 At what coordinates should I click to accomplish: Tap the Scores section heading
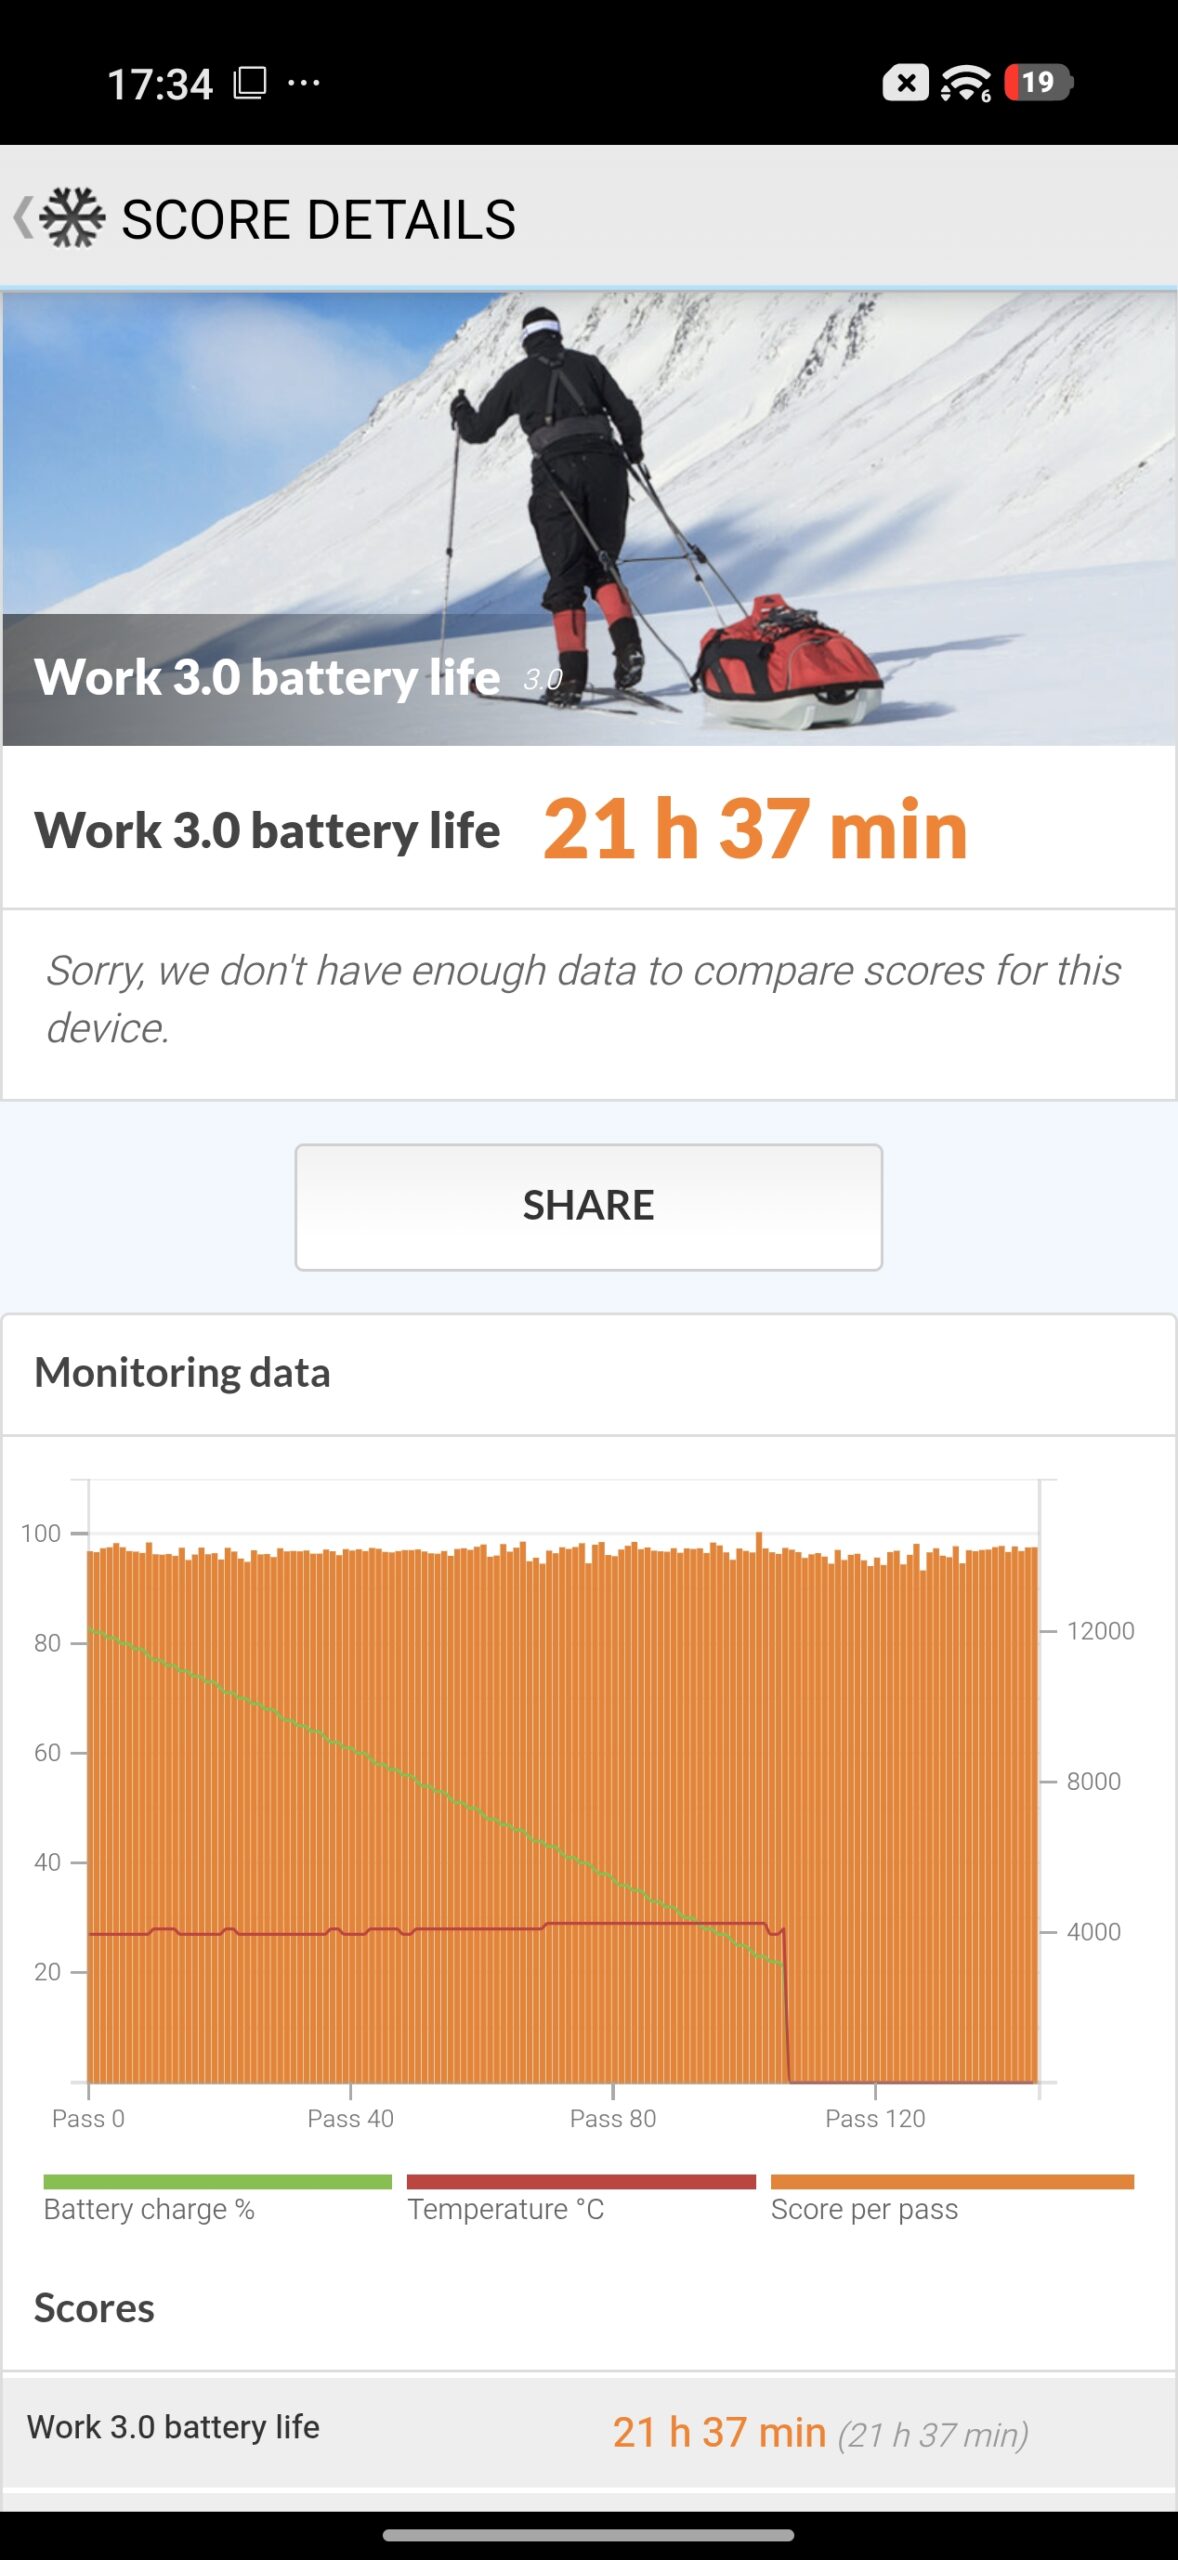pyautogui.click(x=94, y=2309)
